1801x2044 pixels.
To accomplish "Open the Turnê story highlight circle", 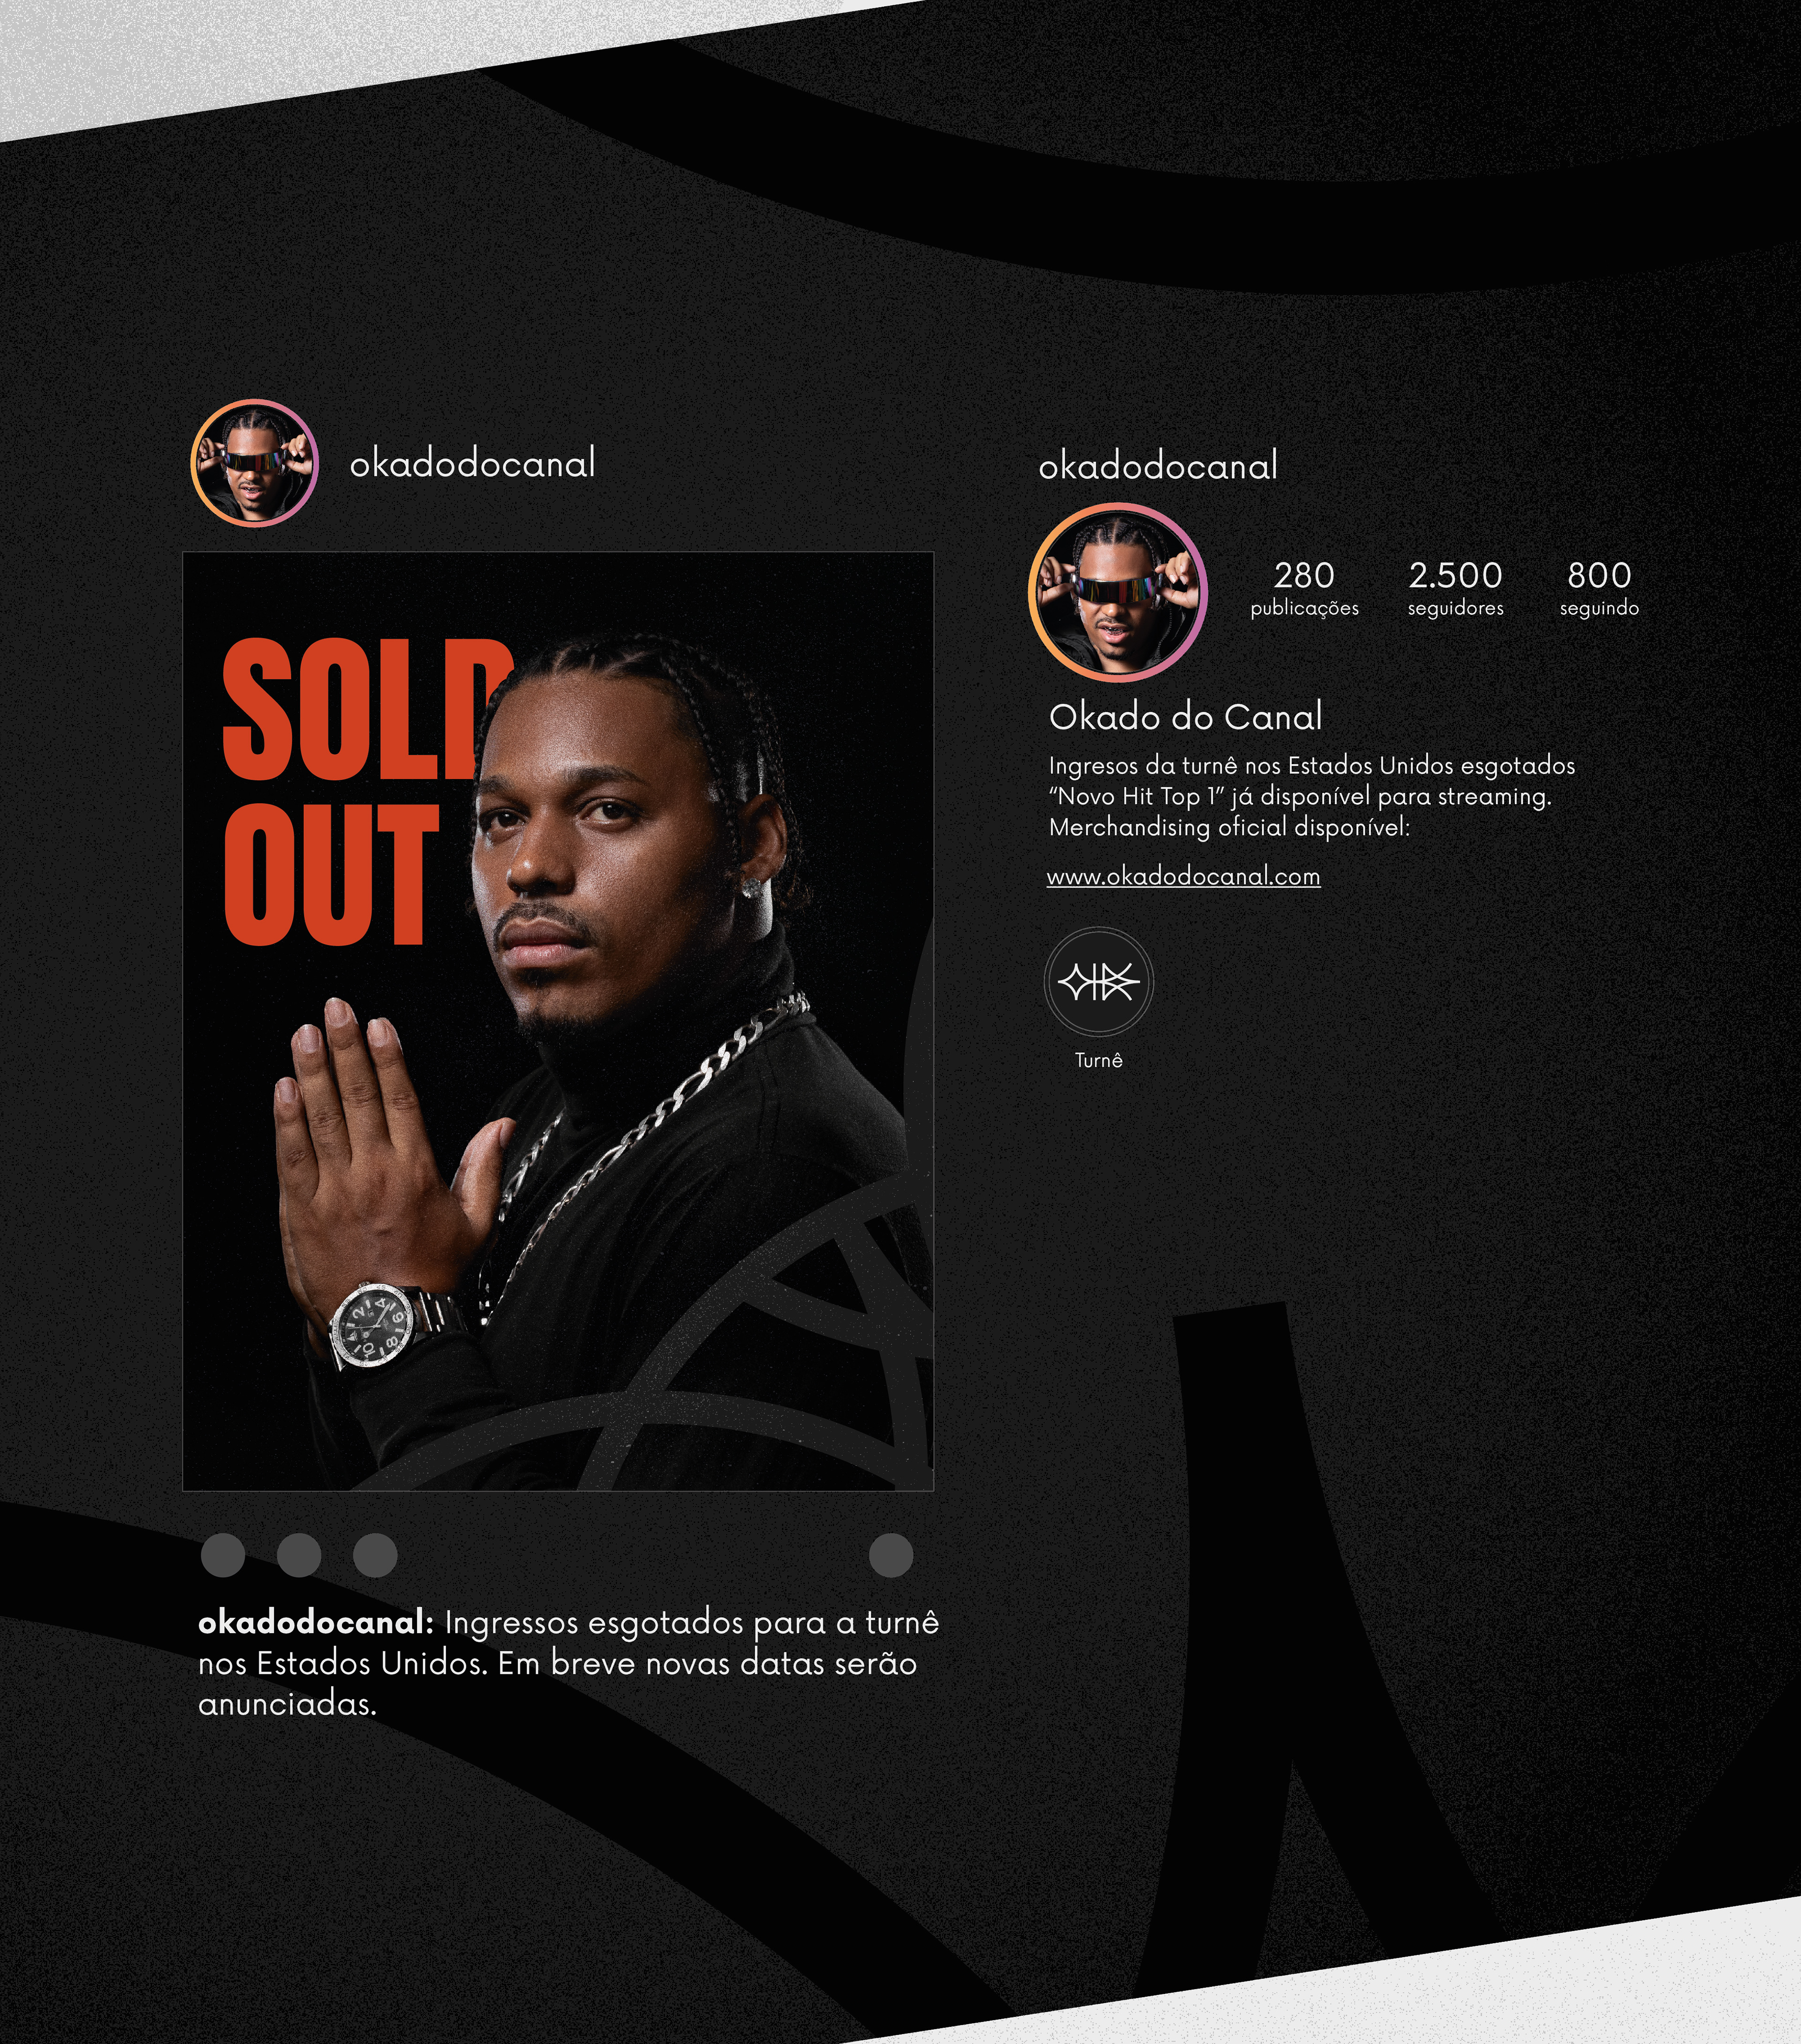I will pyautogui.click(x=1099, y=982).
